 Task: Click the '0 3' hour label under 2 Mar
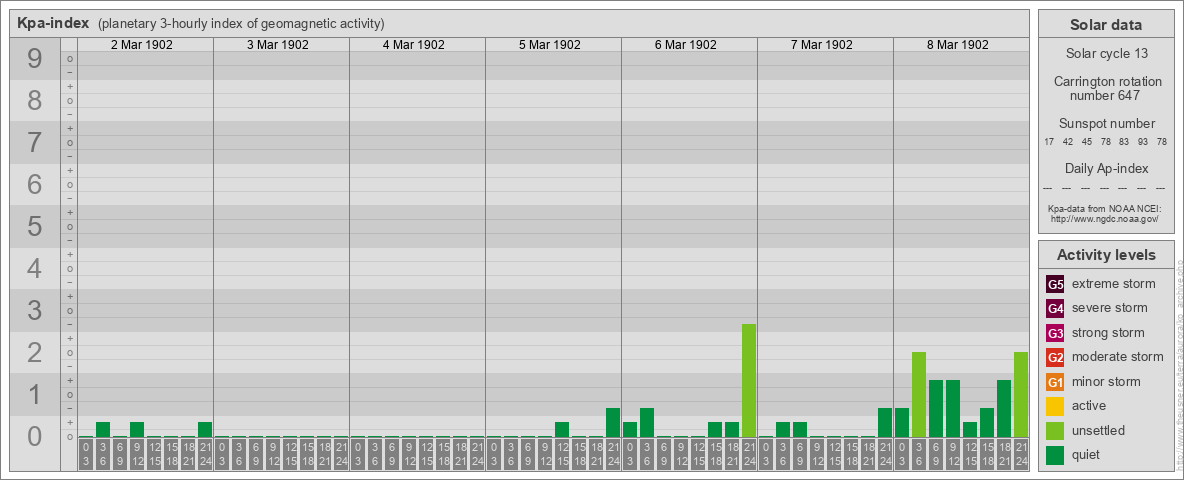click(86, 454)
